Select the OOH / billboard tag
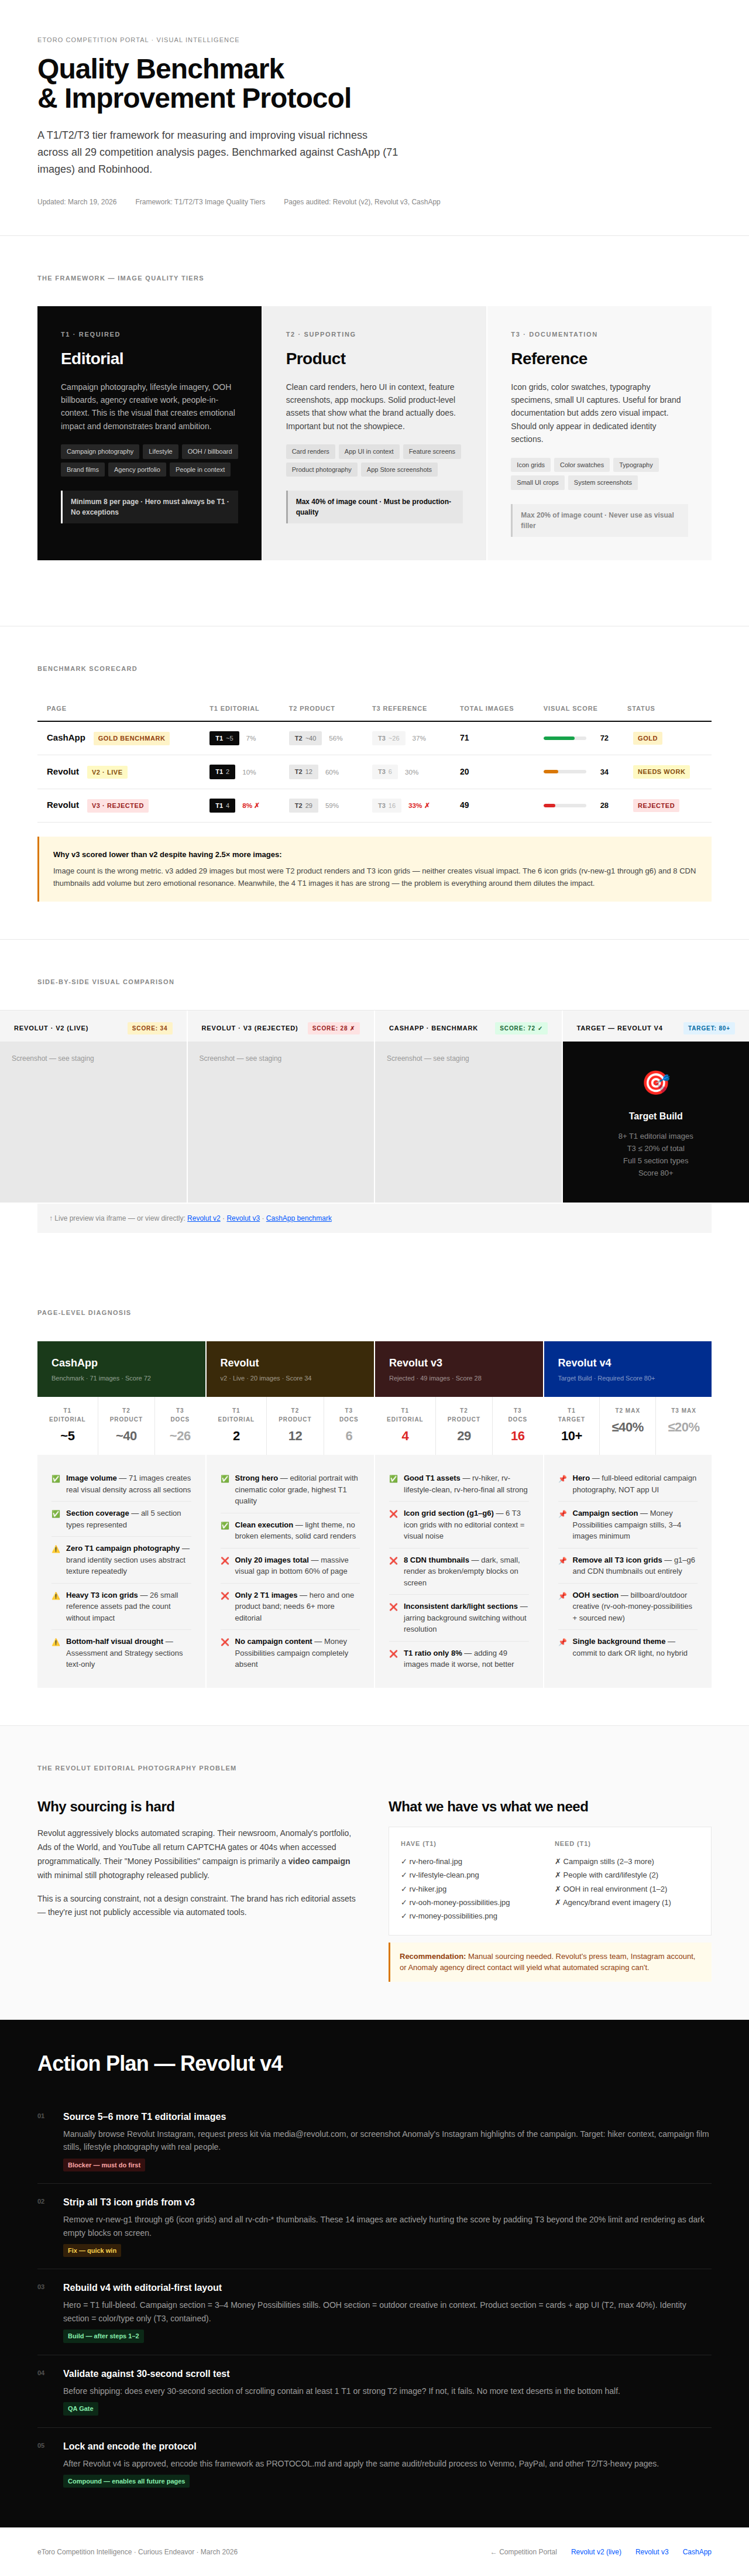 point(210,451)
